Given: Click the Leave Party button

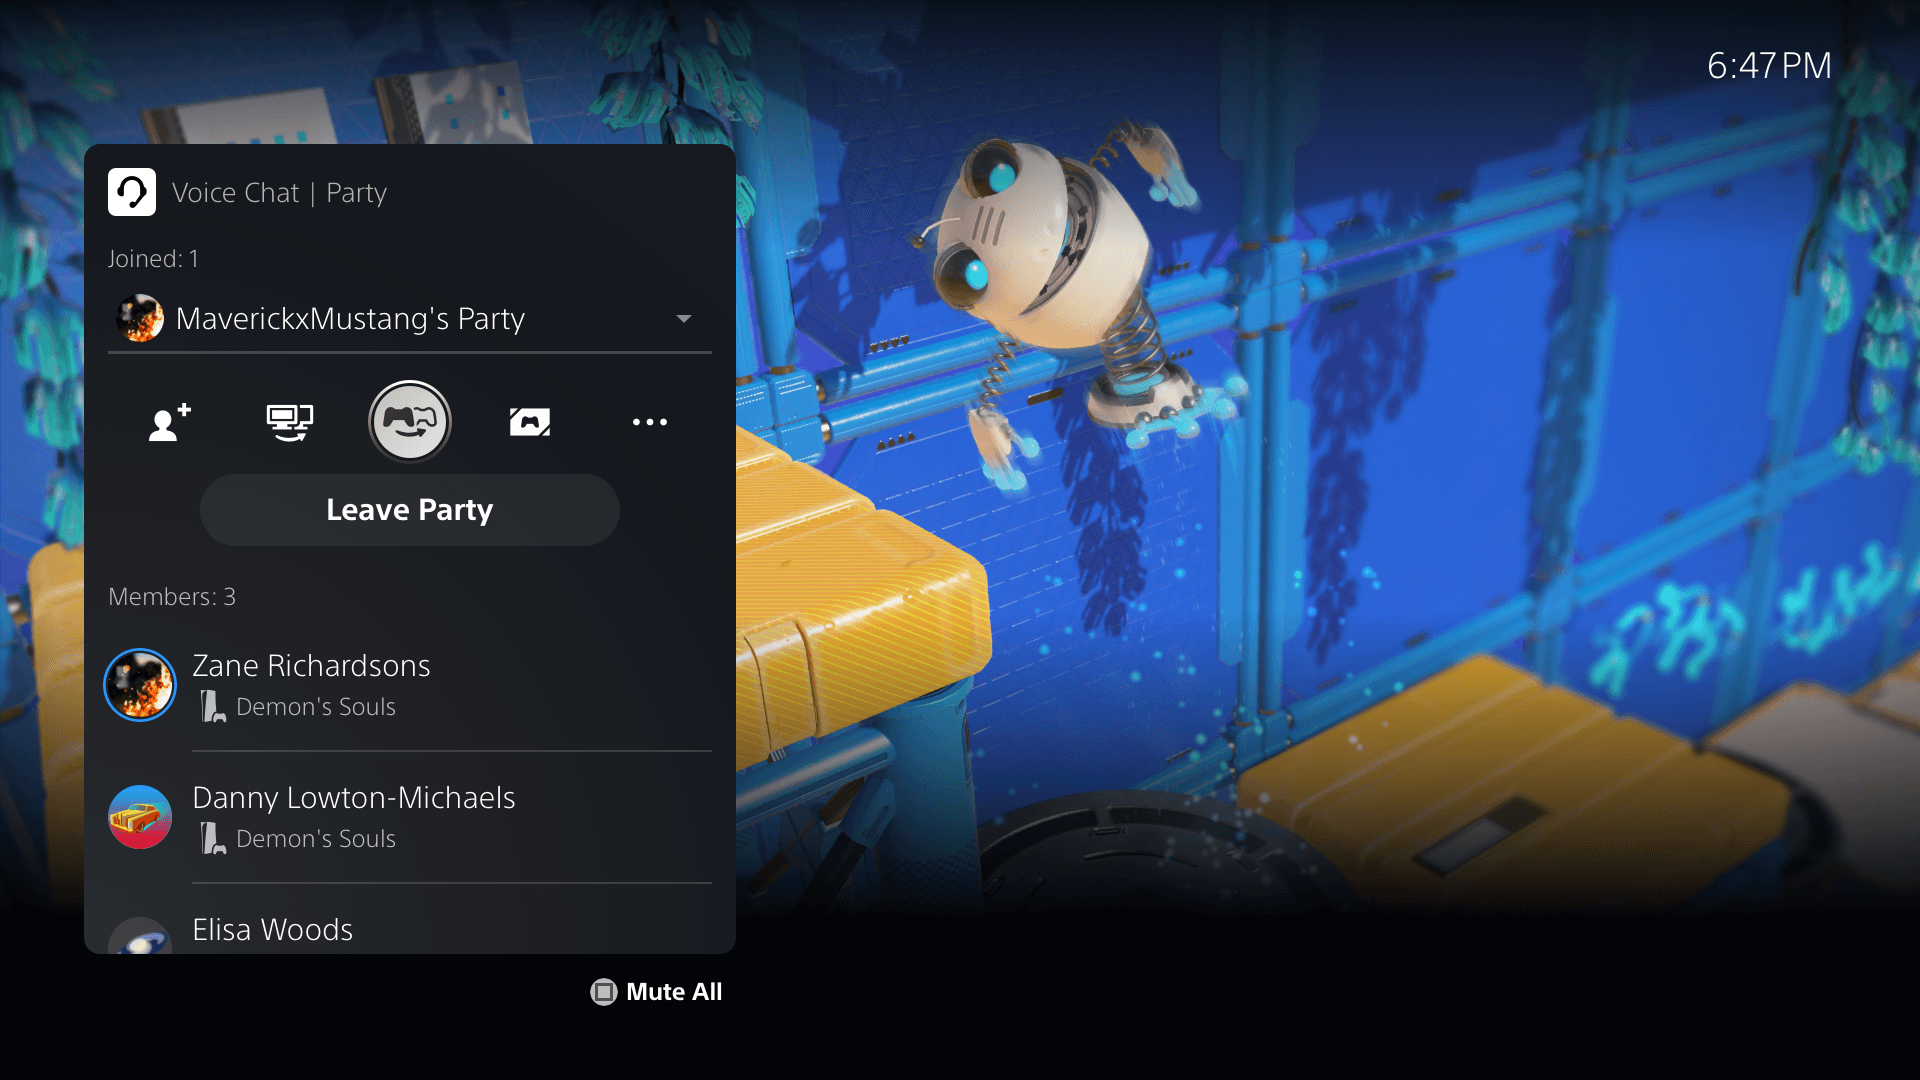Looking at the screenshot, I should coord(410,509).
